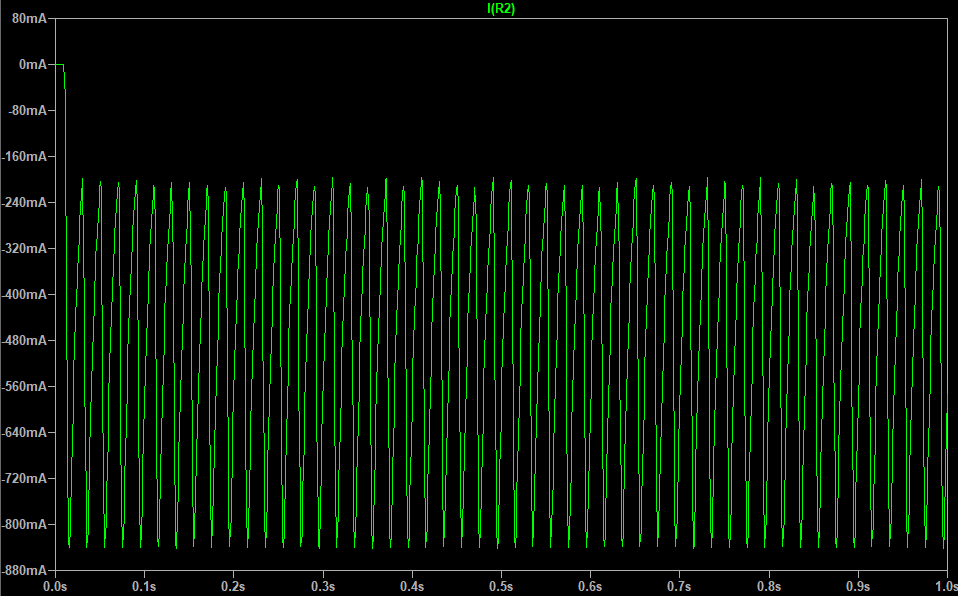Click the -720mA axis label
The height and width of the screenshot is (596, 958).
tap(24, 479)
